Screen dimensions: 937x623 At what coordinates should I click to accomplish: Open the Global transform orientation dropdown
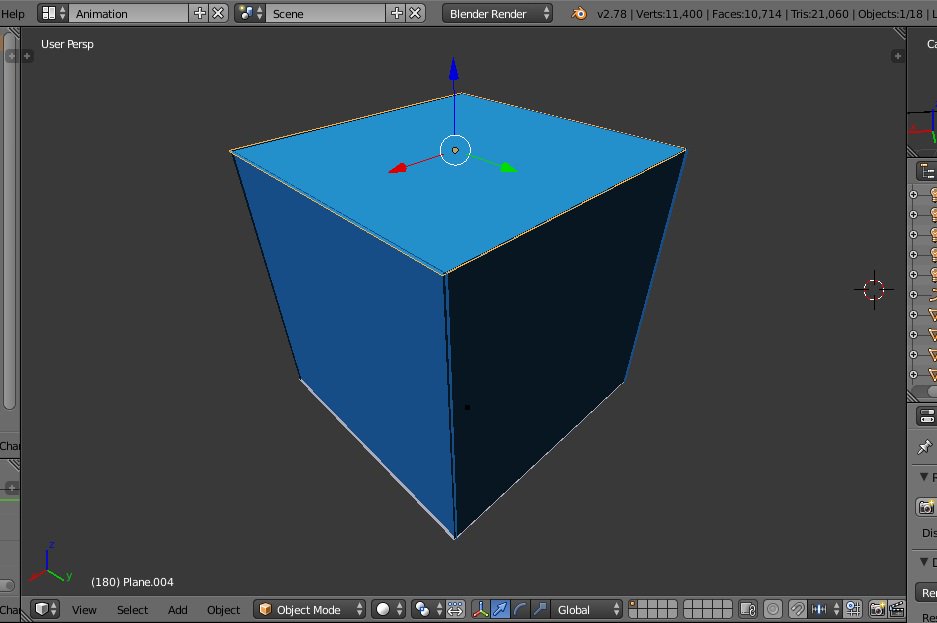[x=586, y=609]
